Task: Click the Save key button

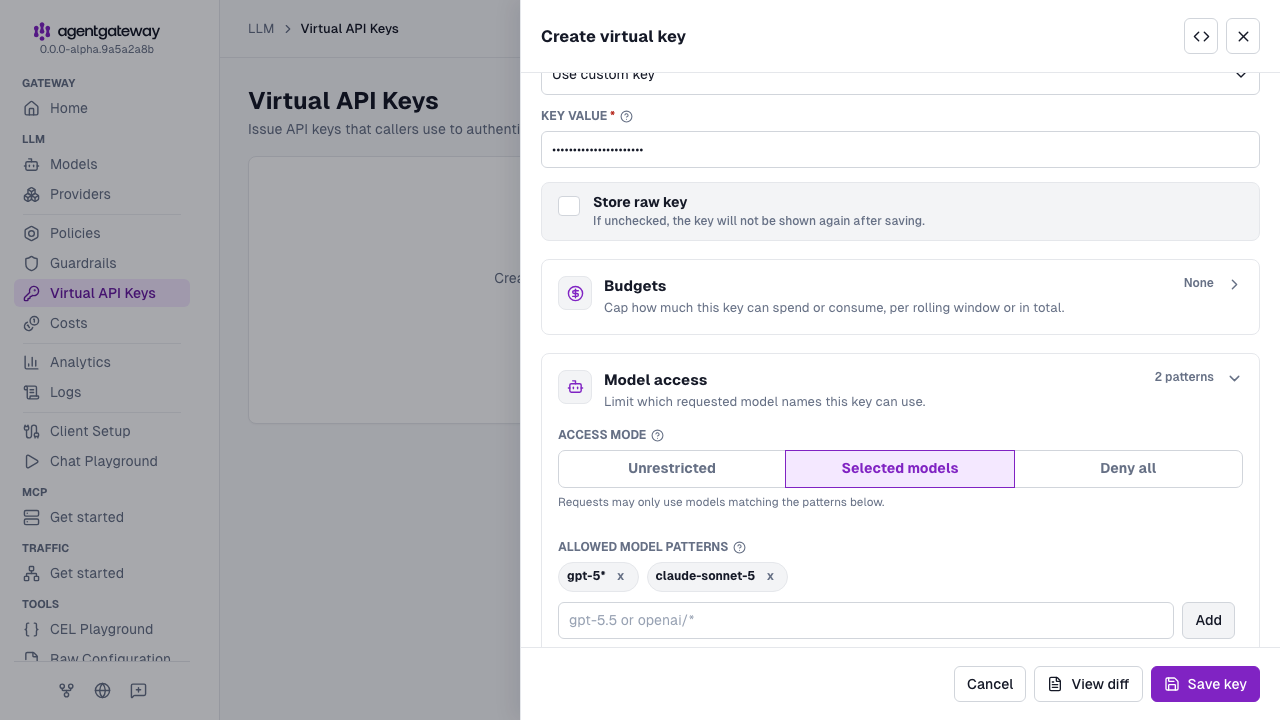Action: click(1205, 684)
